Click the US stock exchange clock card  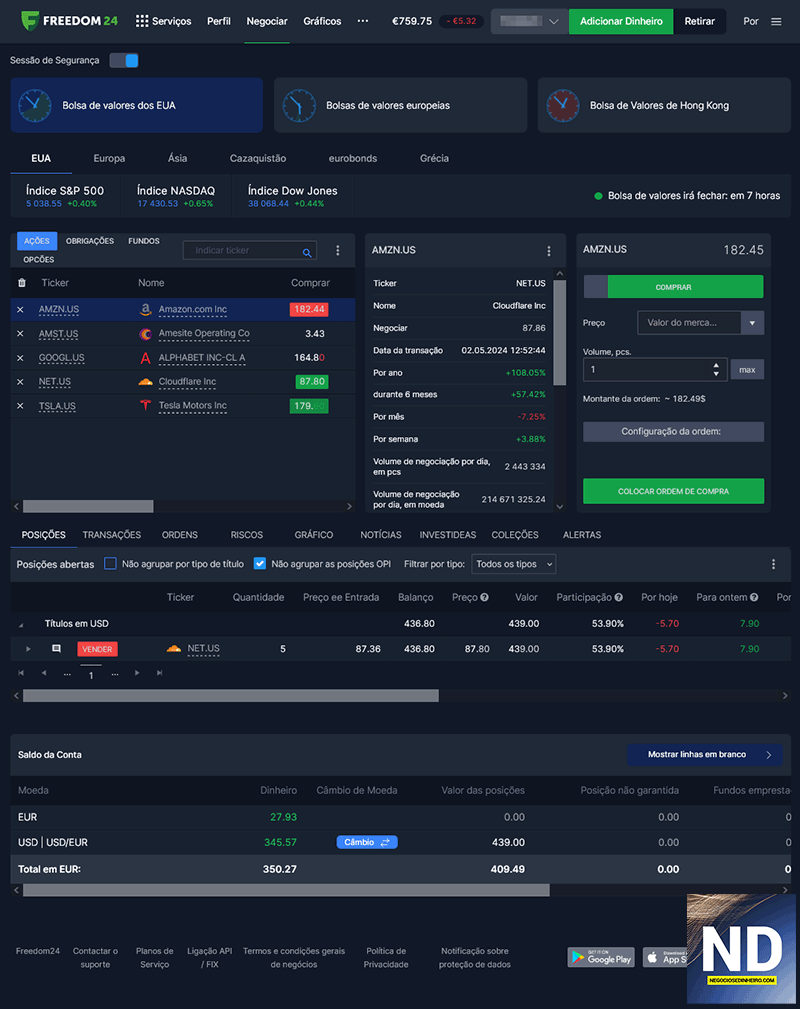coord(136,105)
